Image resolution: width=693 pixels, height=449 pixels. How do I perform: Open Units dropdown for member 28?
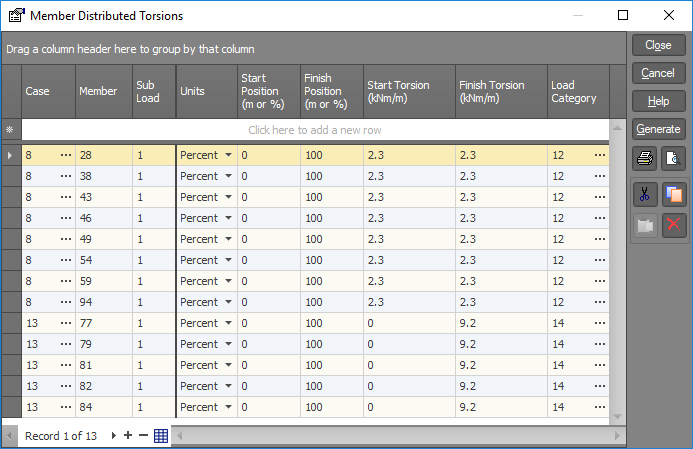click(228, 155)
